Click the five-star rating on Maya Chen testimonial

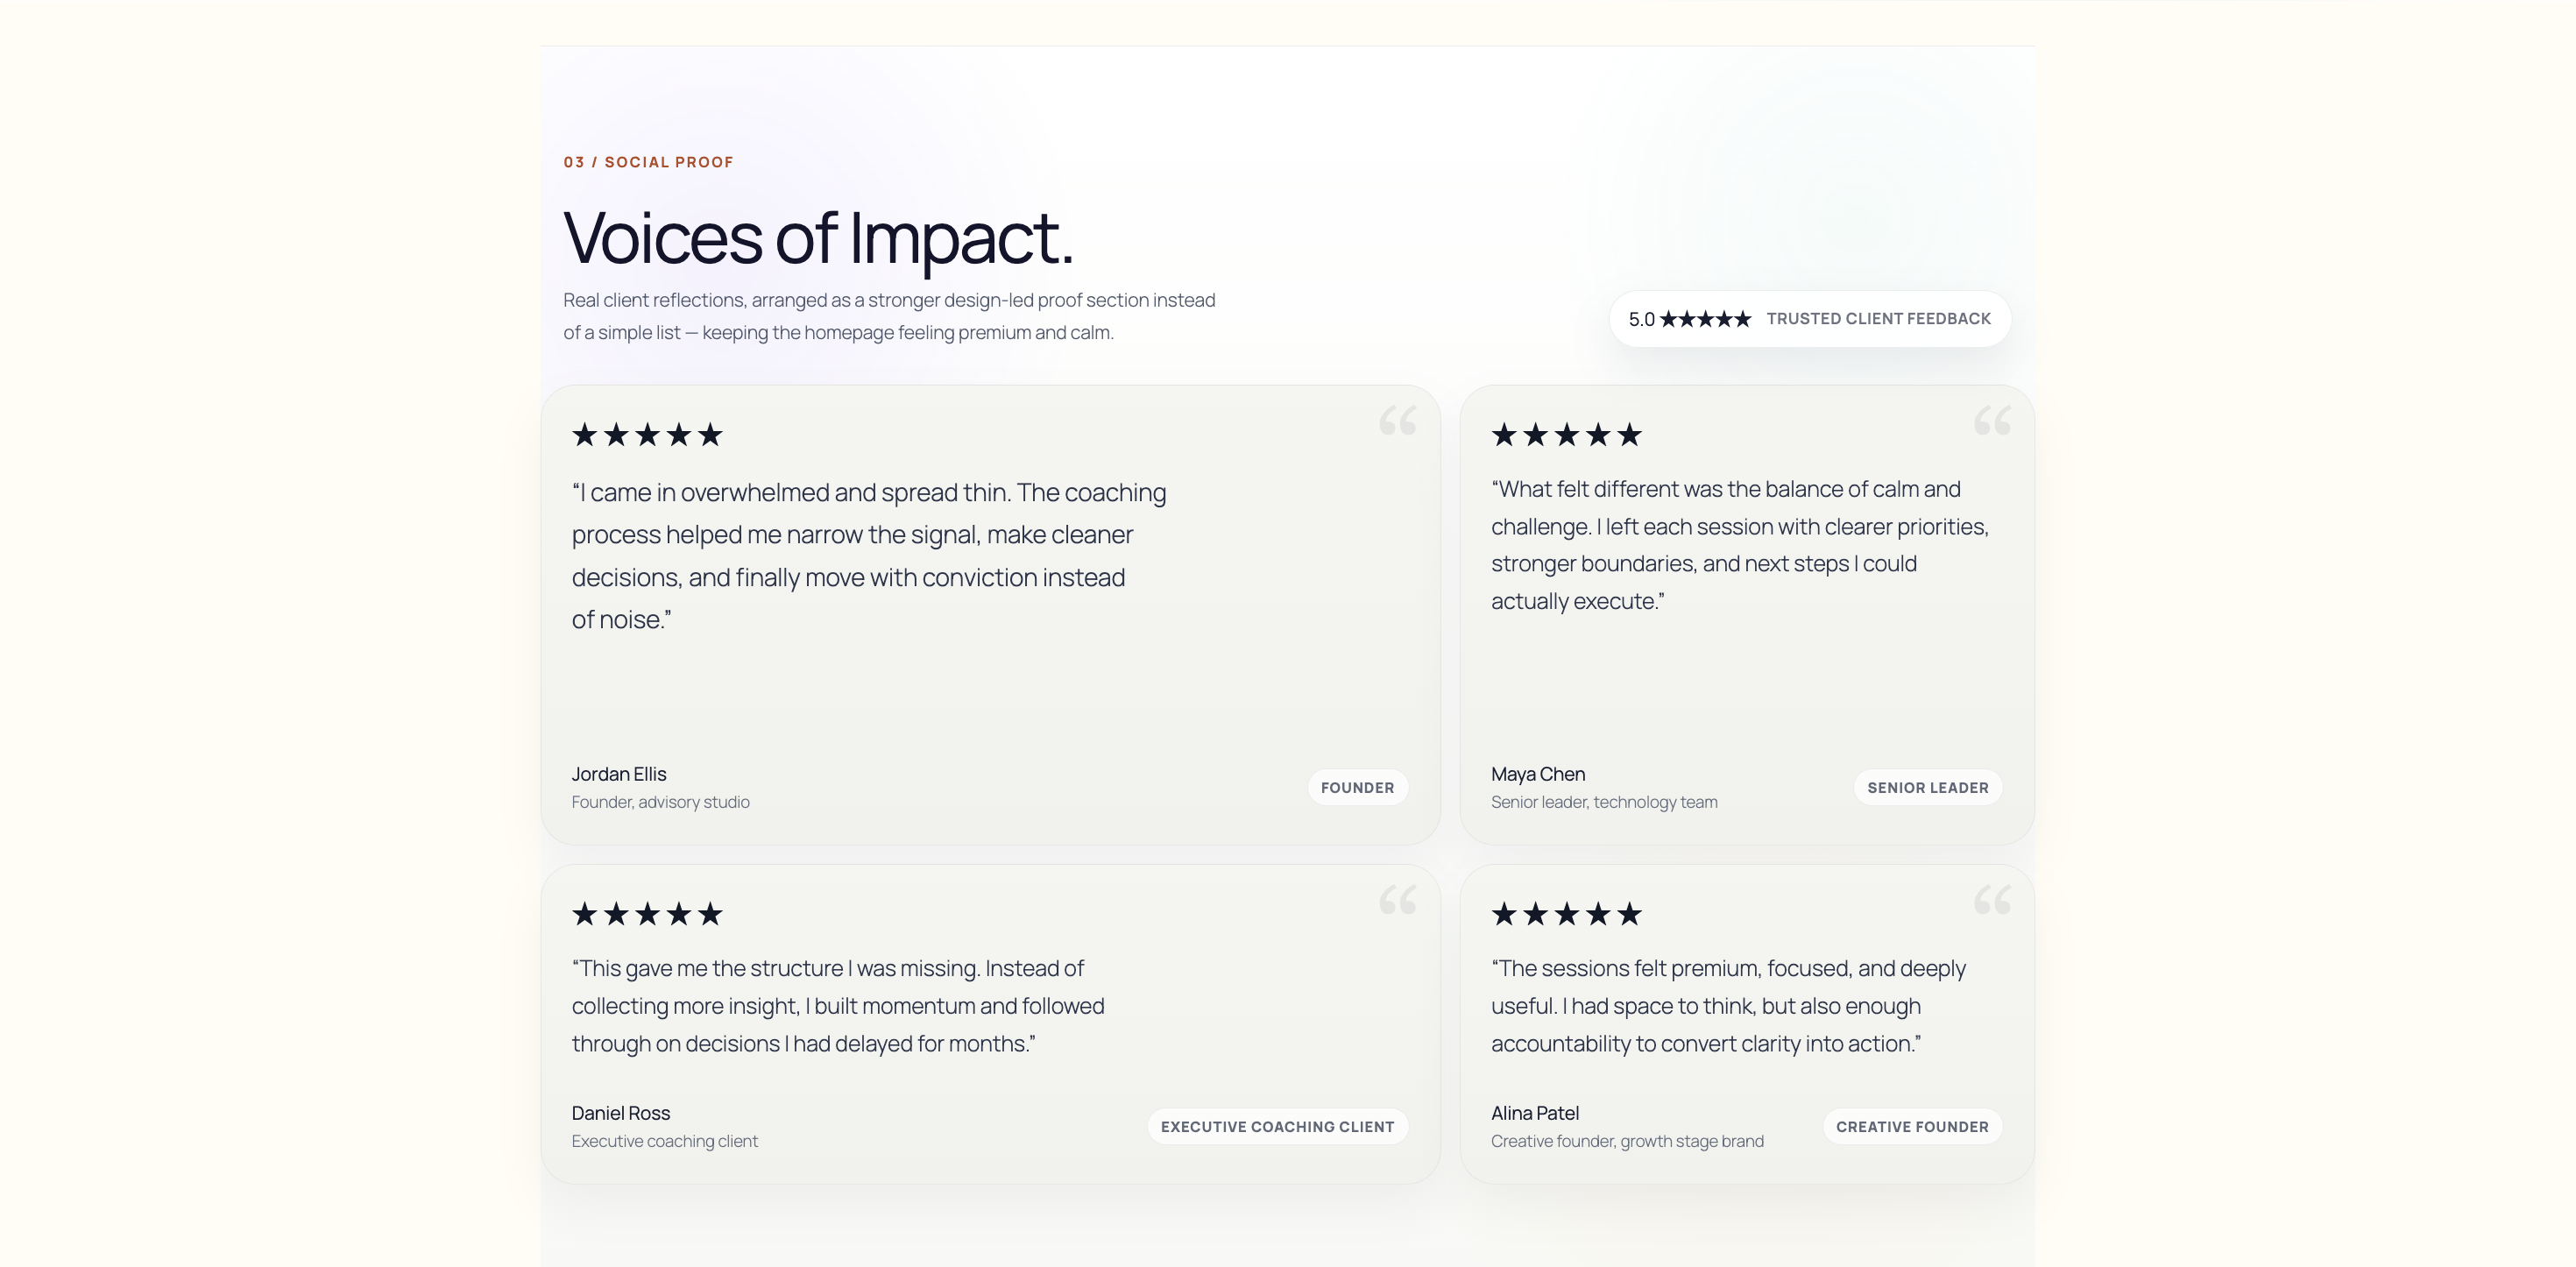click(x=1566, y=435)
